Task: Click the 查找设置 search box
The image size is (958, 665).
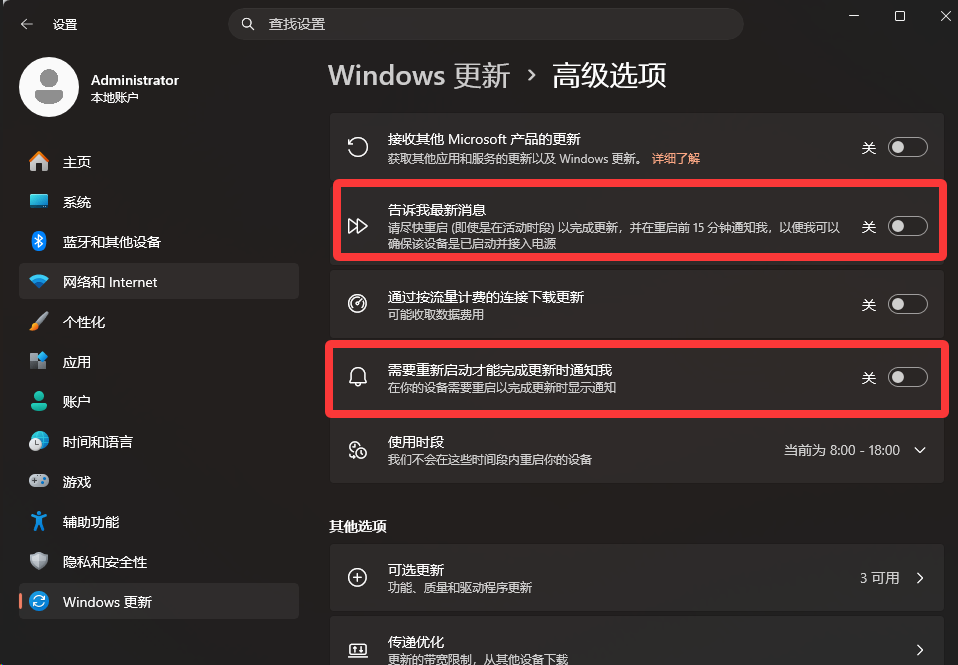Action: pos(486,24)
